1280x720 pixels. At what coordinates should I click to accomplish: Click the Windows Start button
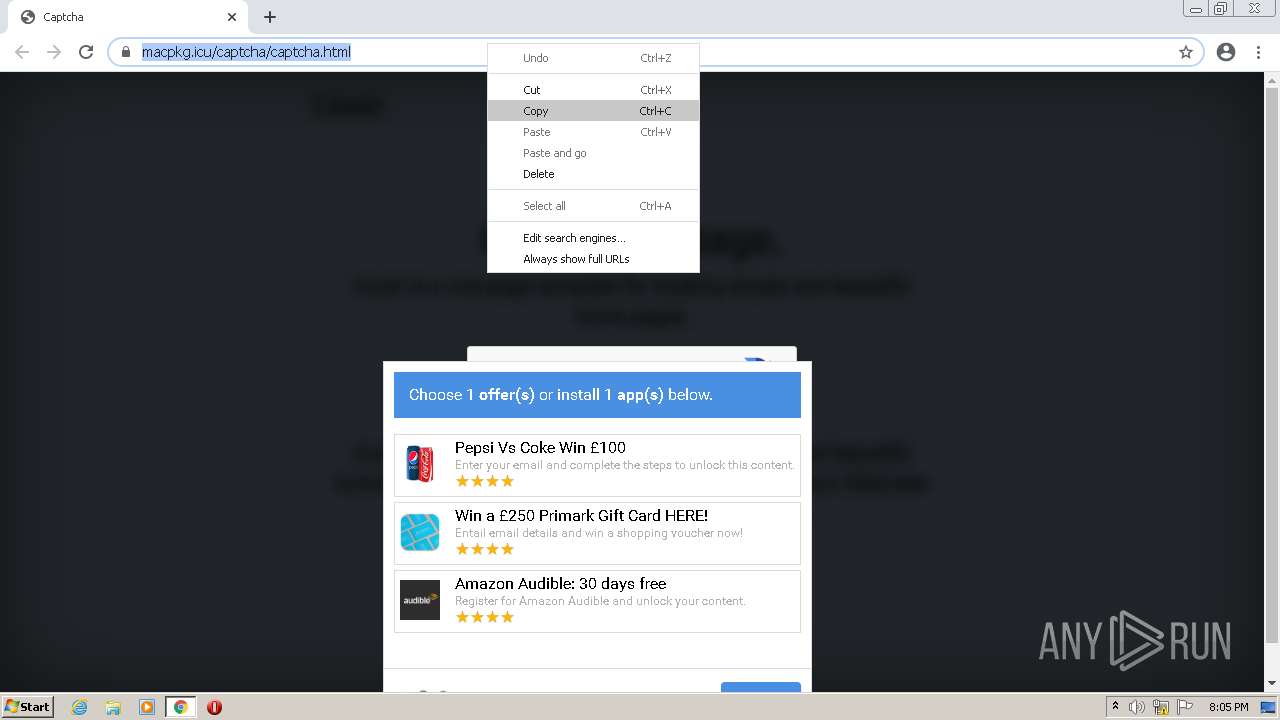[27, 706]
